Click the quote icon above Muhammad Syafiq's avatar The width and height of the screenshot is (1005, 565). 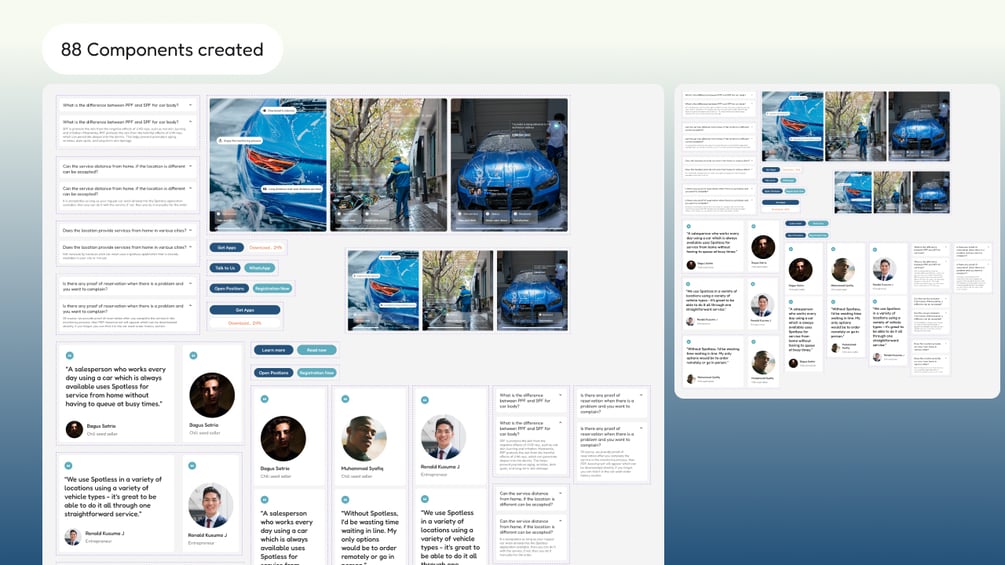click(x=345, y=399)
